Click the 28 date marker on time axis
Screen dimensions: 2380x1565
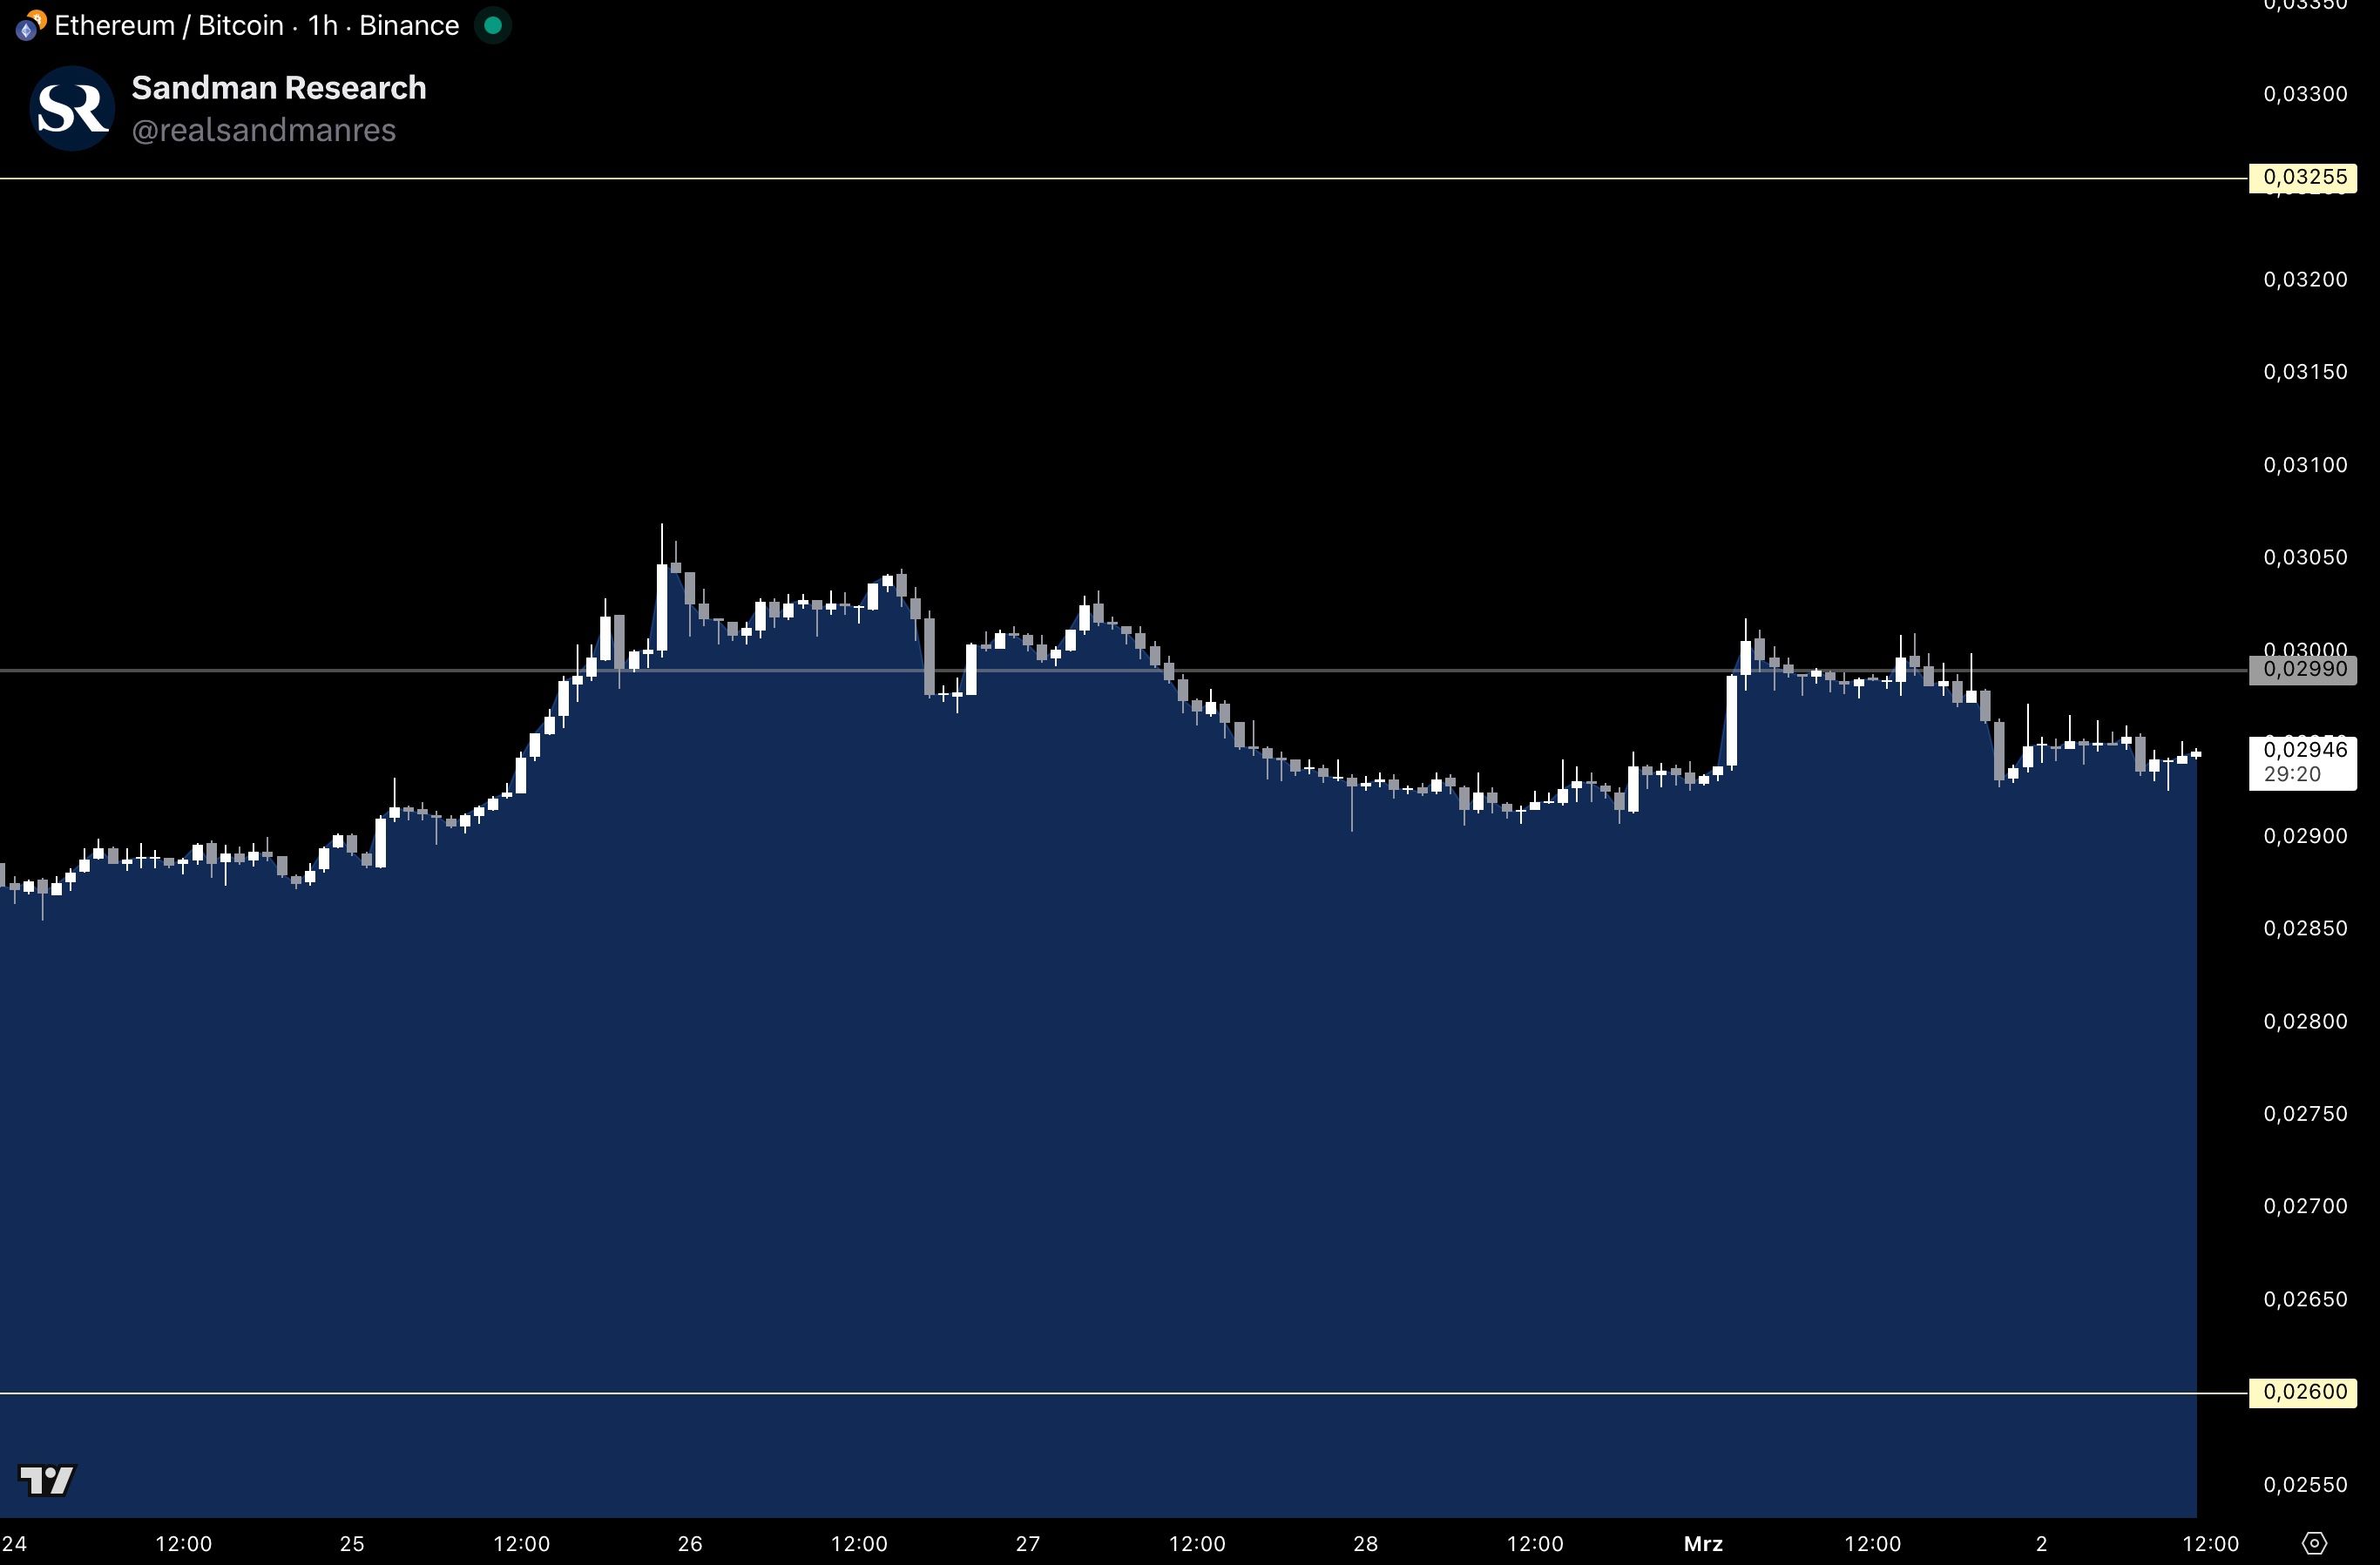coord(1365,1543)
